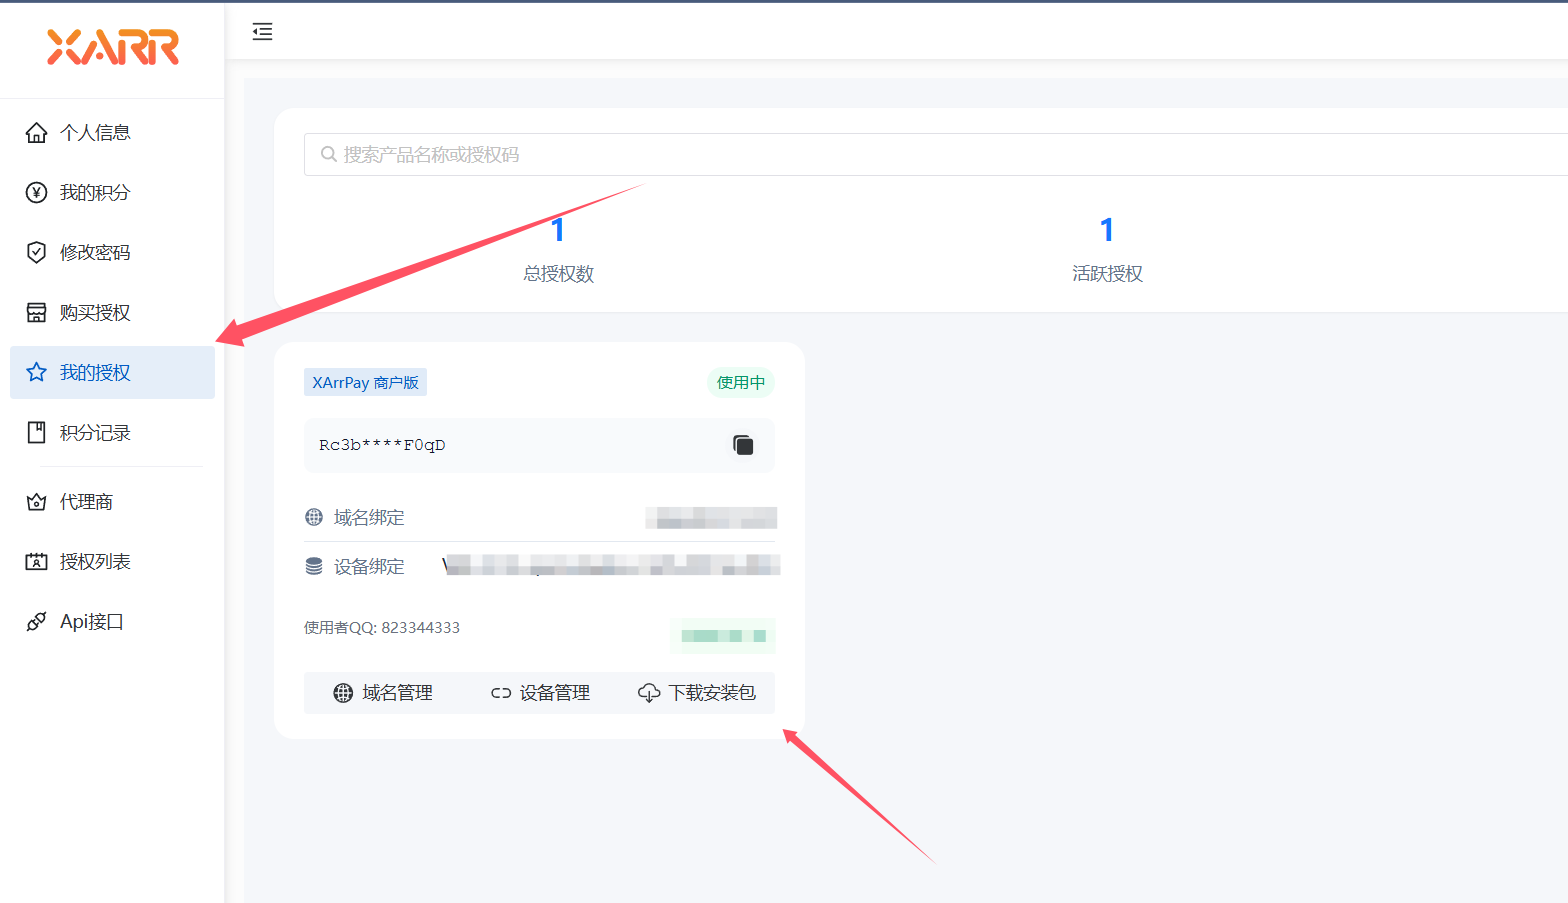The height and width of the screenshot is (903, 1568).
Task: Click the blurred domain value next to 域名绑定
Action: tap(711, 517)
